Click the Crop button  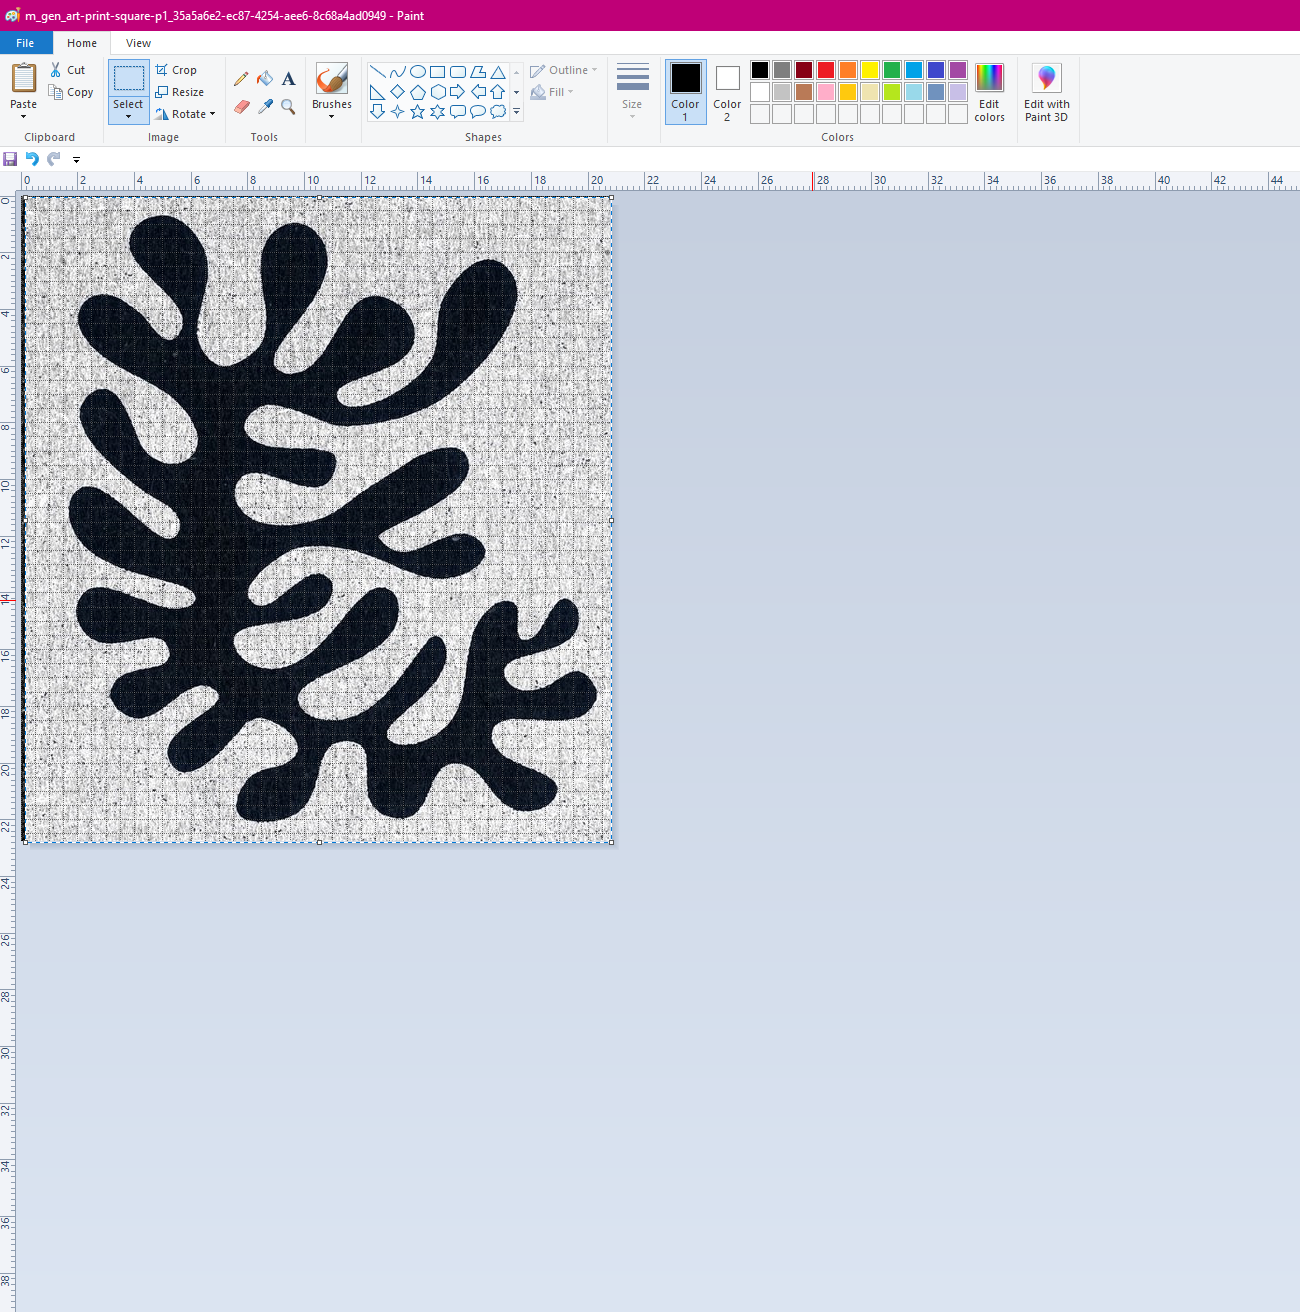177,70
